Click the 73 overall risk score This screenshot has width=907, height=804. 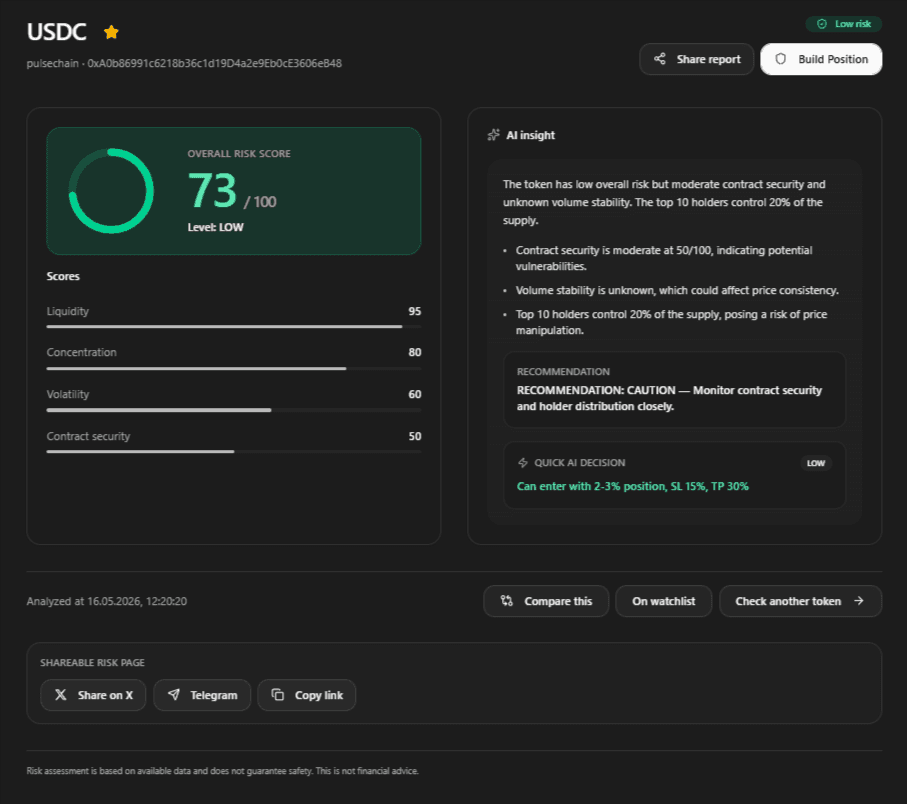(212, 190)
